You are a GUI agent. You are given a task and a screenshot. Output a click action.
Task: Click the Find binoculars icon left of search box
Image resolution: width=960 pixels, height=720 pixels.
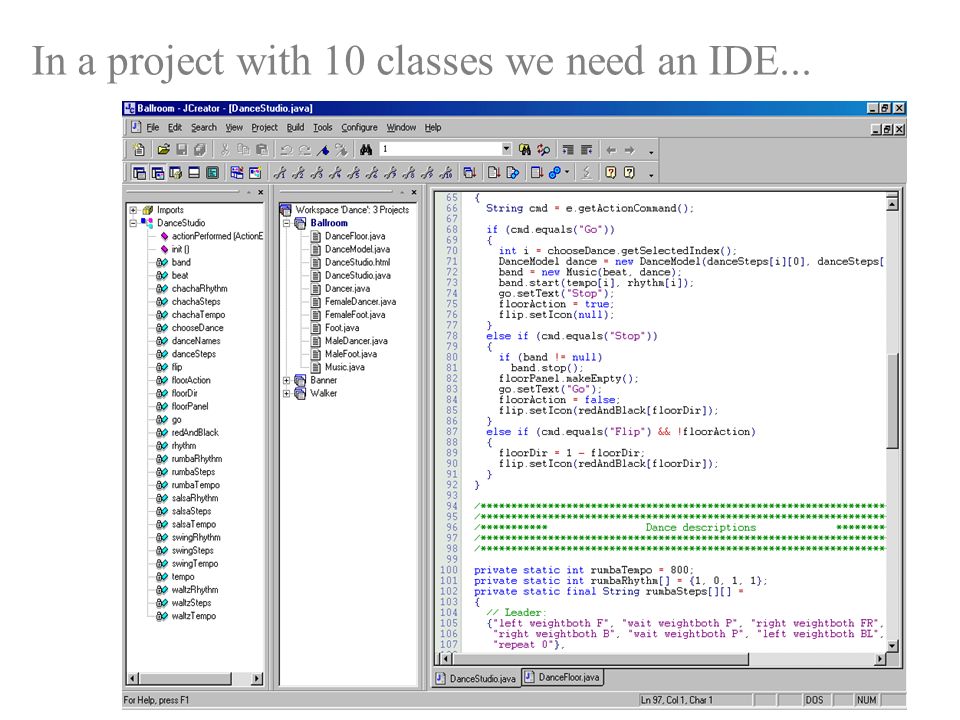click(x=366, y=149)
